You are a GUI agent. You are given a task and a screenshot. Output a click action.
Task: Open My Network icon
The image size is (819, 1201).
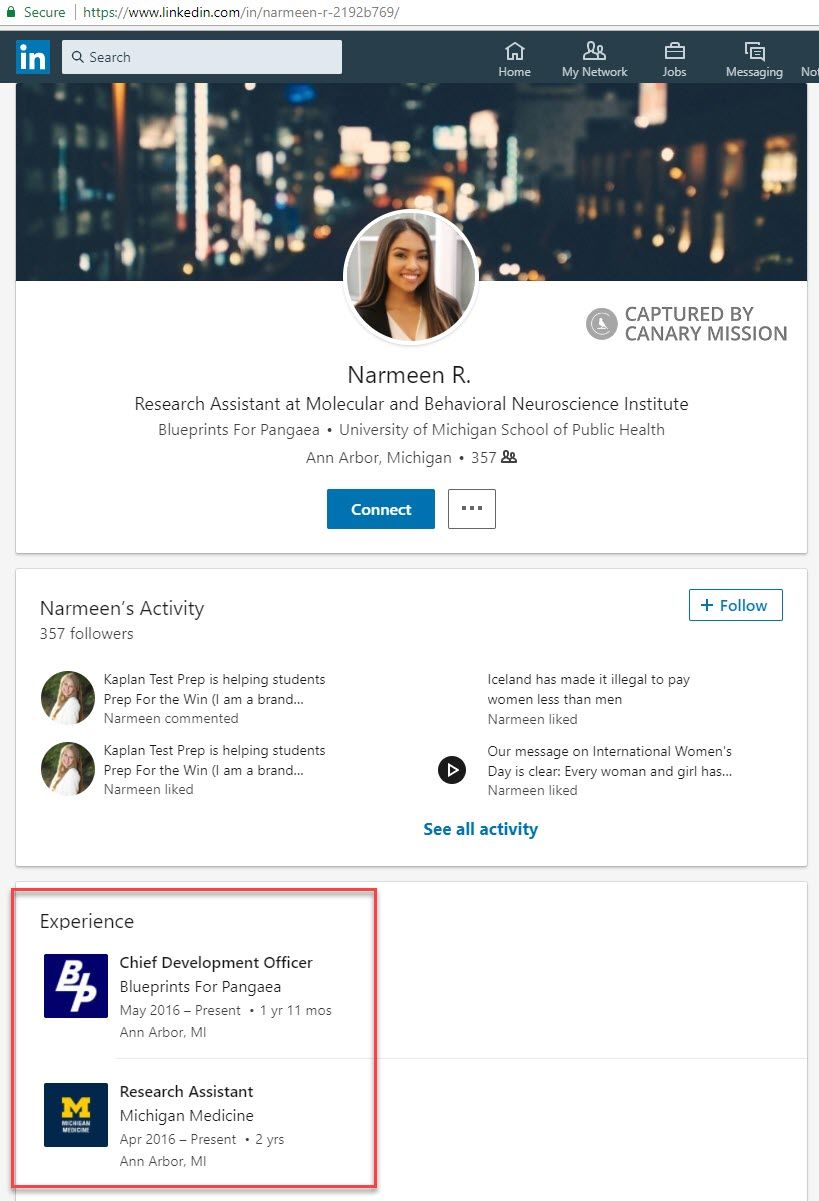pyautogui.click(x=594, y=51)
